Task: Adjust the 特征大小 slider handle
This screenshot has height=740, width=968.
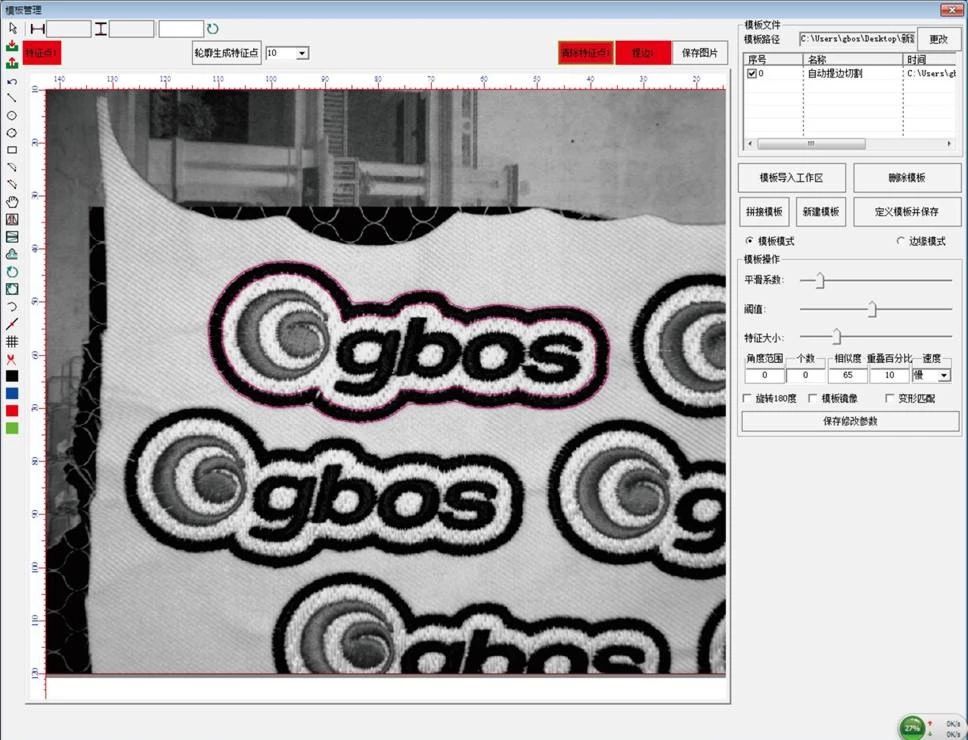Action: click(x=836, y=336)
